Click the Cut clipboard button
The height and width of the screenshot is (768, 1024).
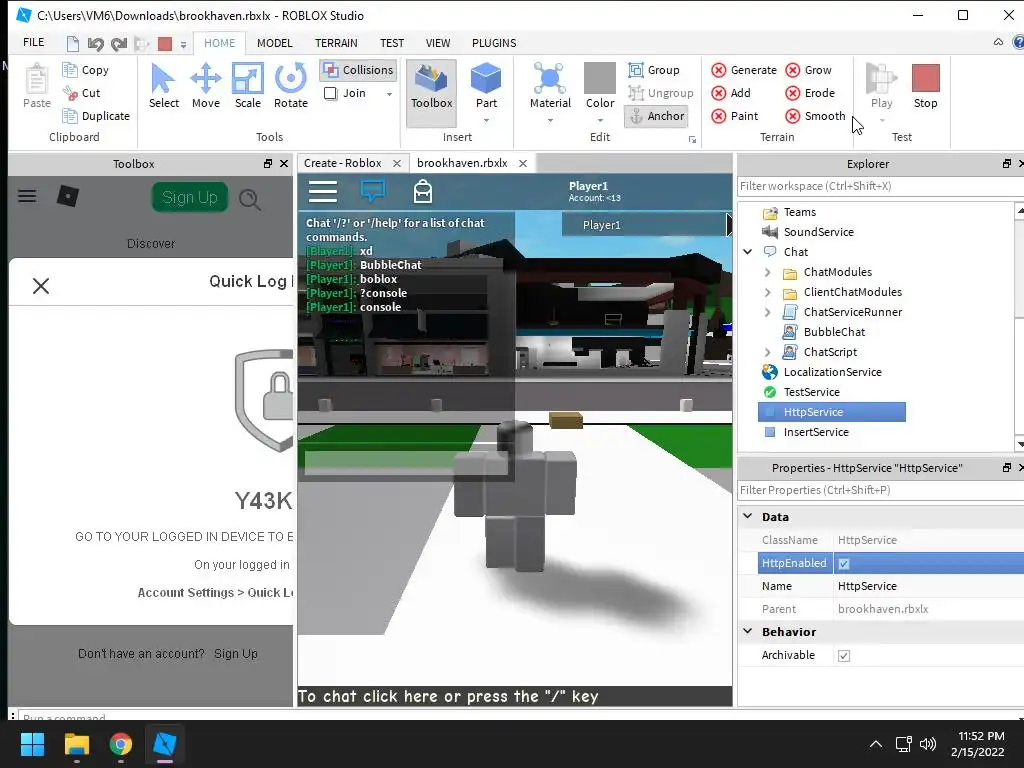82,93
